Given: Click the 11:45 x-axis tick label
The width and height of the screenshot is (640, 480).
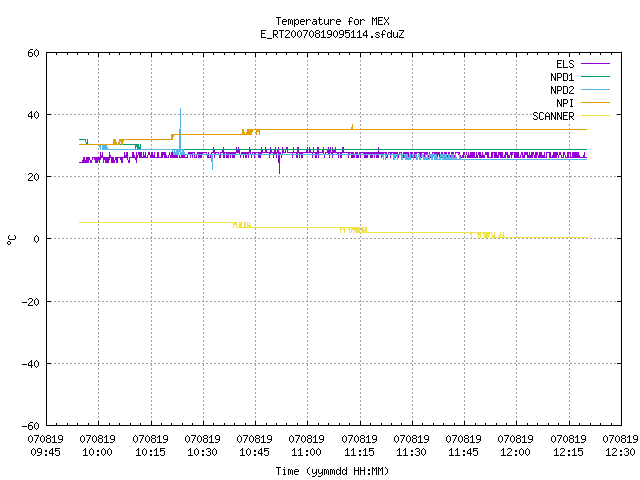Looking at the screenshot, I should tap(463, 452).
